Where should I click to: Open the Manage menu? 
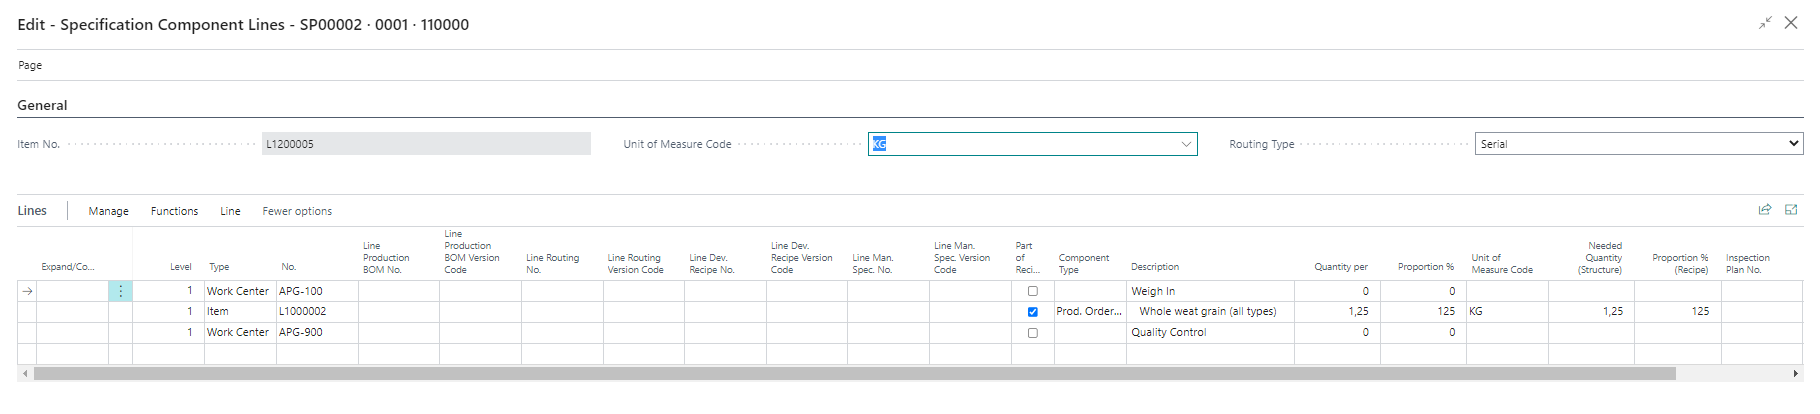pos(108,211)
